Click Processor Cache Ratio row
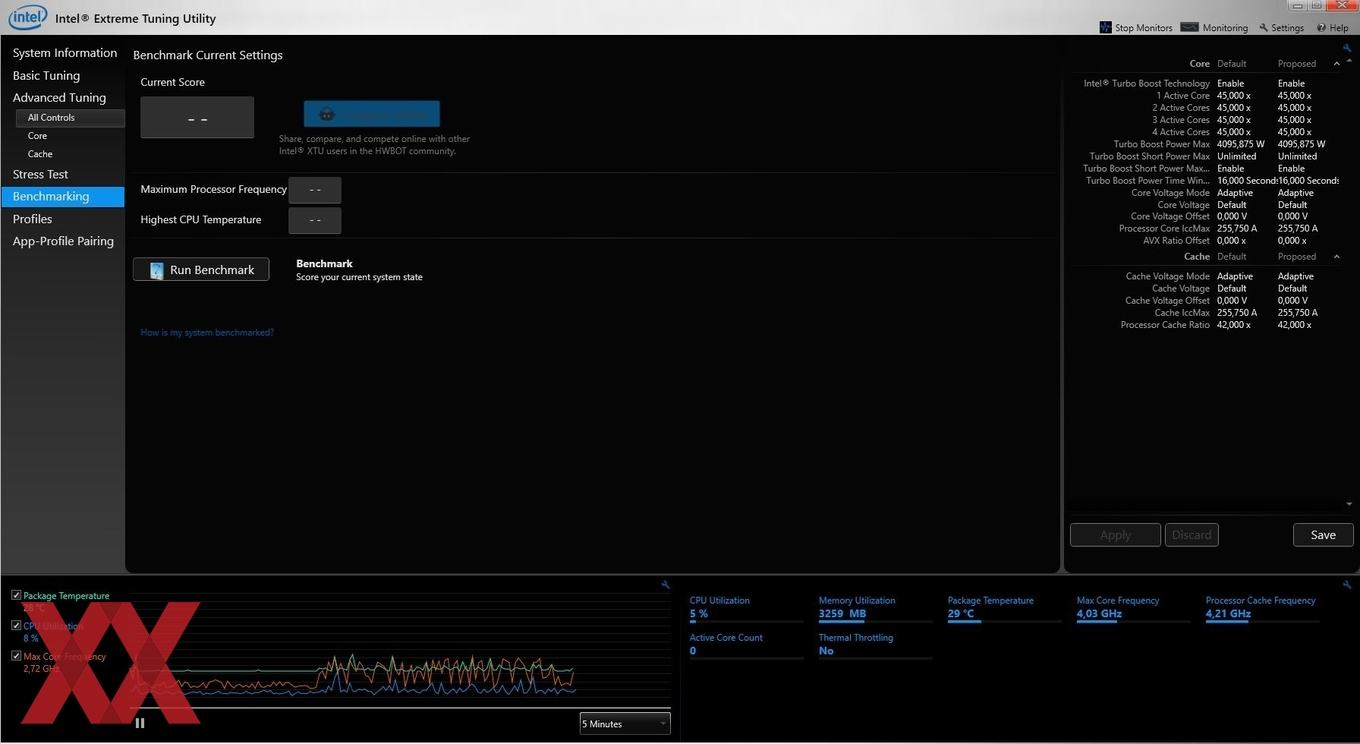1360x744 pixels. click(1205, 325)
